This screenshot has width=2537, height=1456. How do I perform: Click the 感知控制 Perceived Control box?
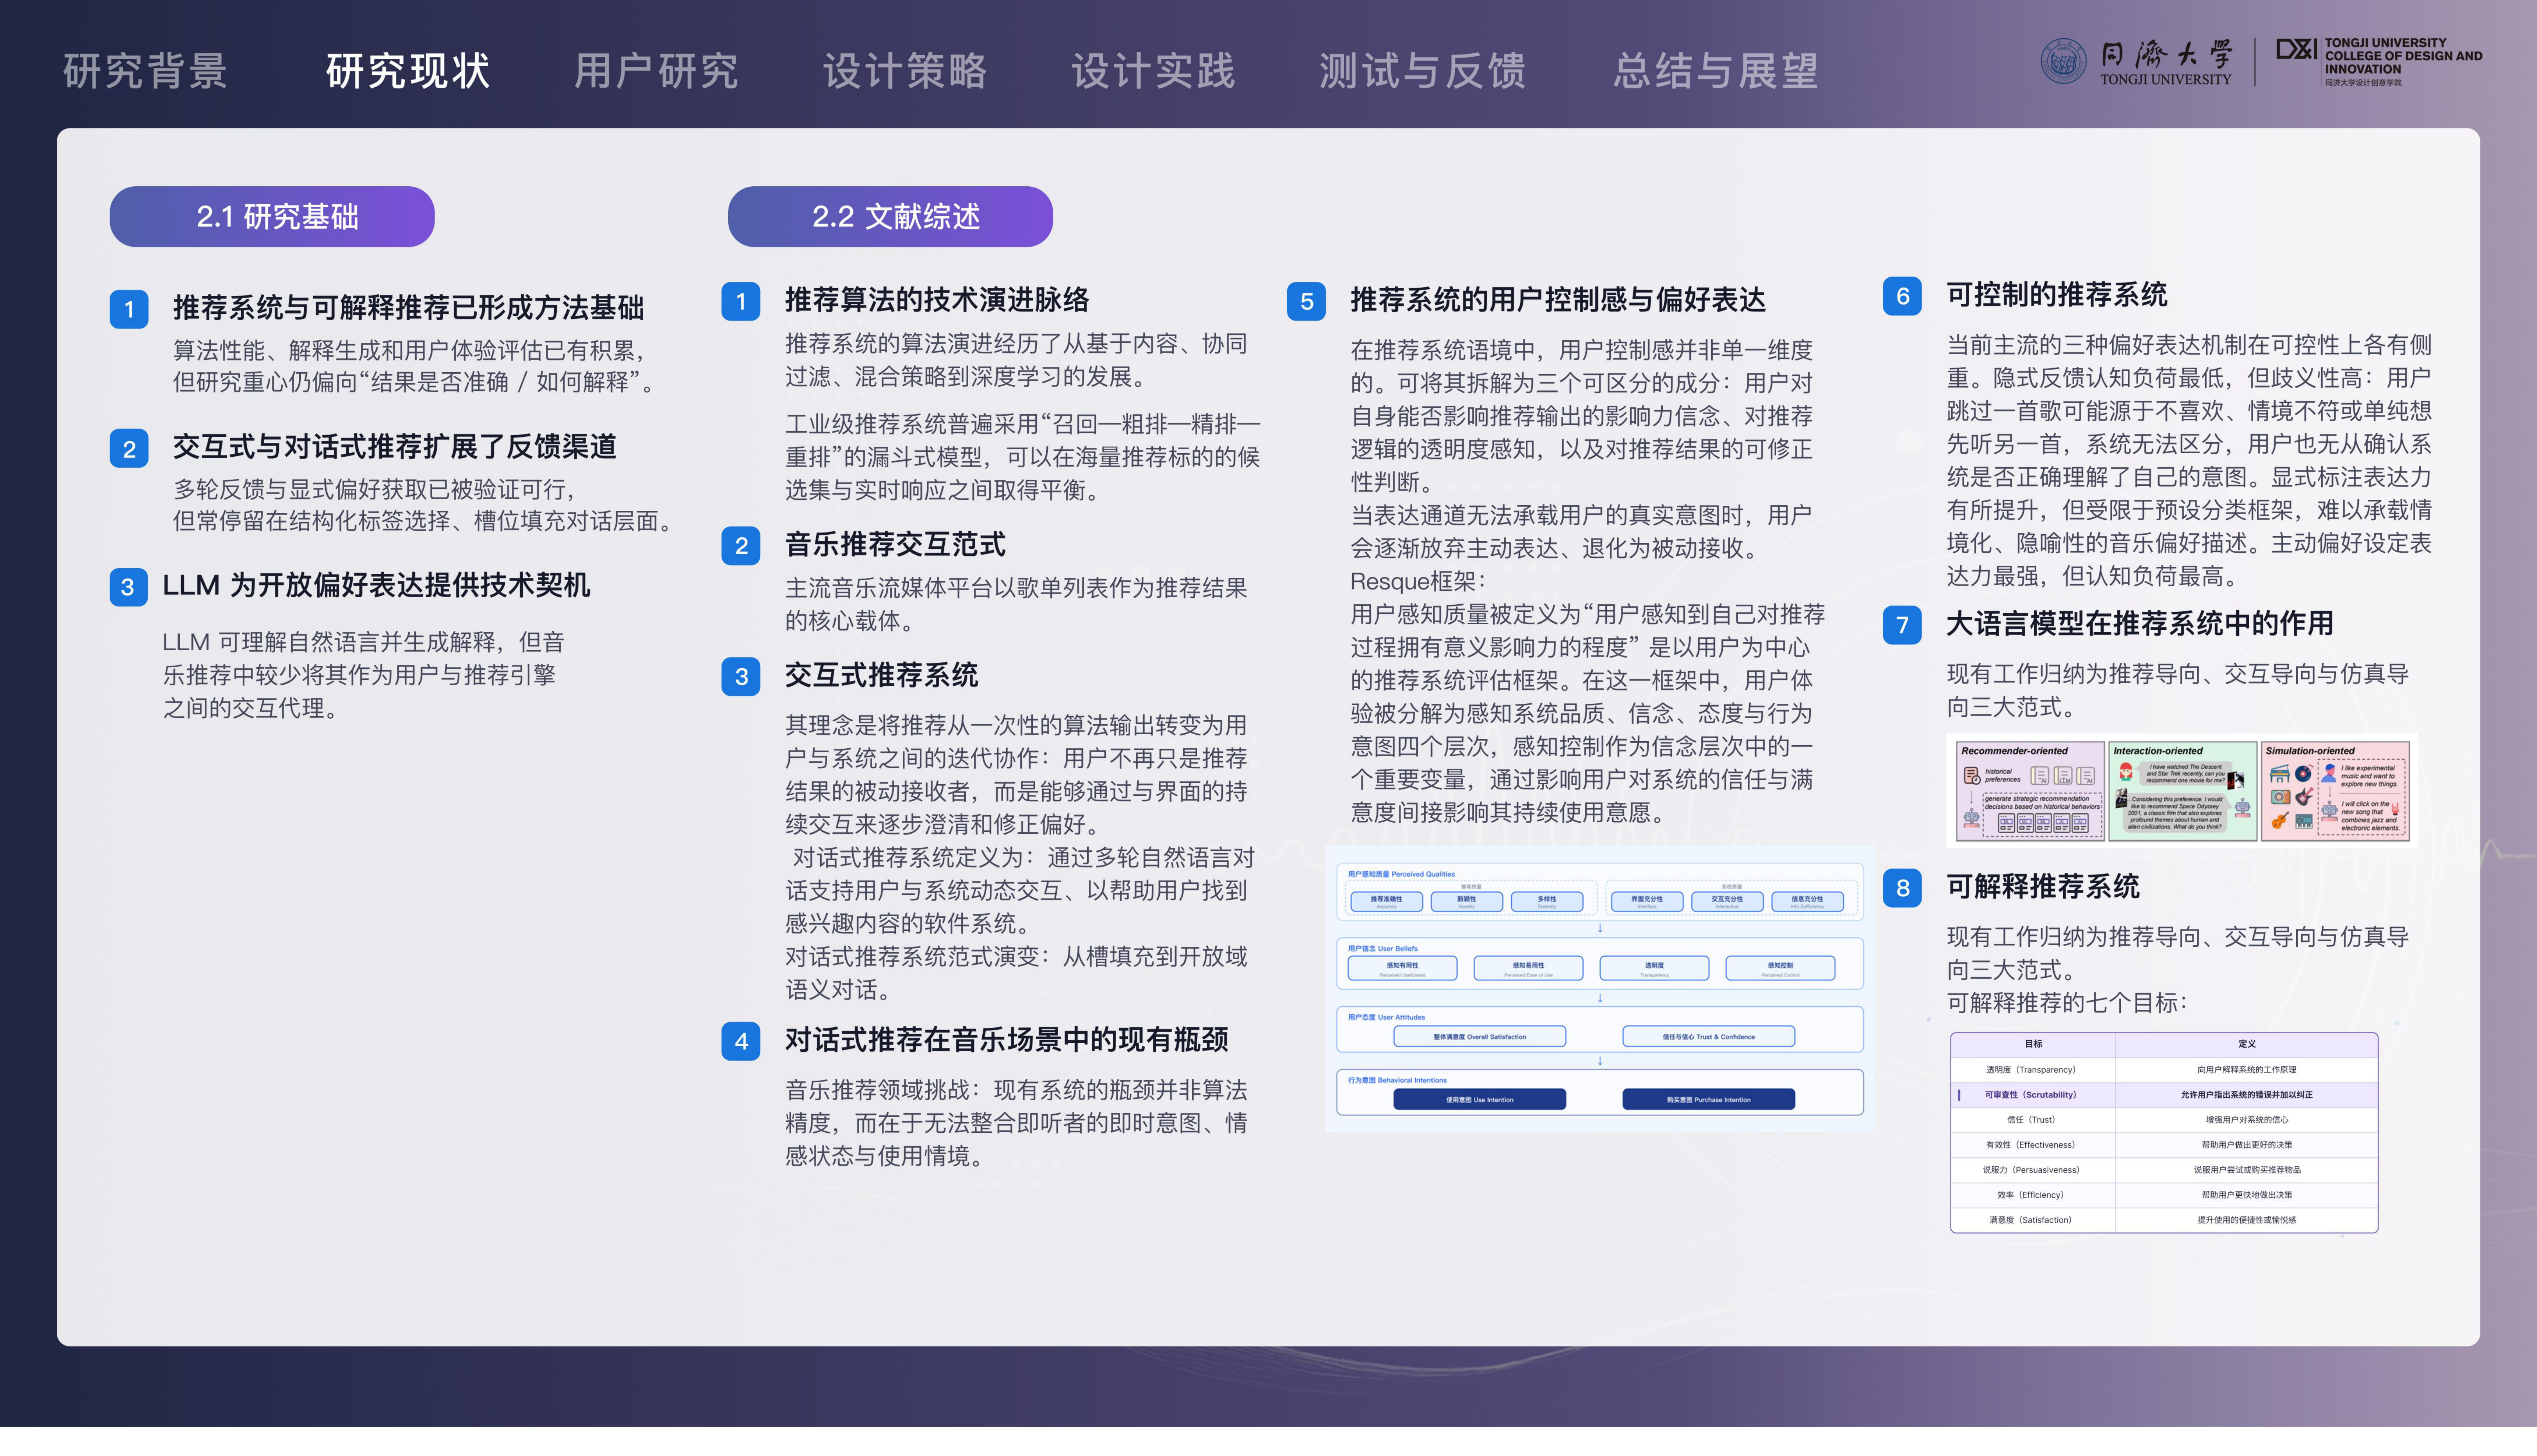1780,968
